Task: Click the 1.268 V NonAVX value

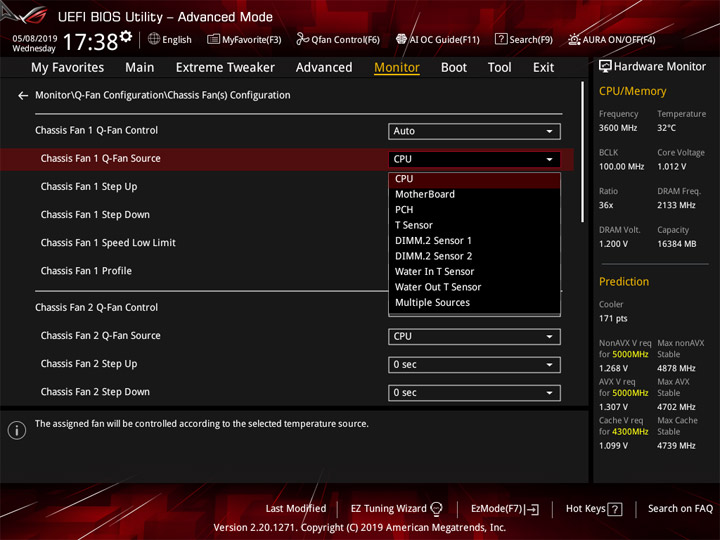Action: (x=613, y=368)
